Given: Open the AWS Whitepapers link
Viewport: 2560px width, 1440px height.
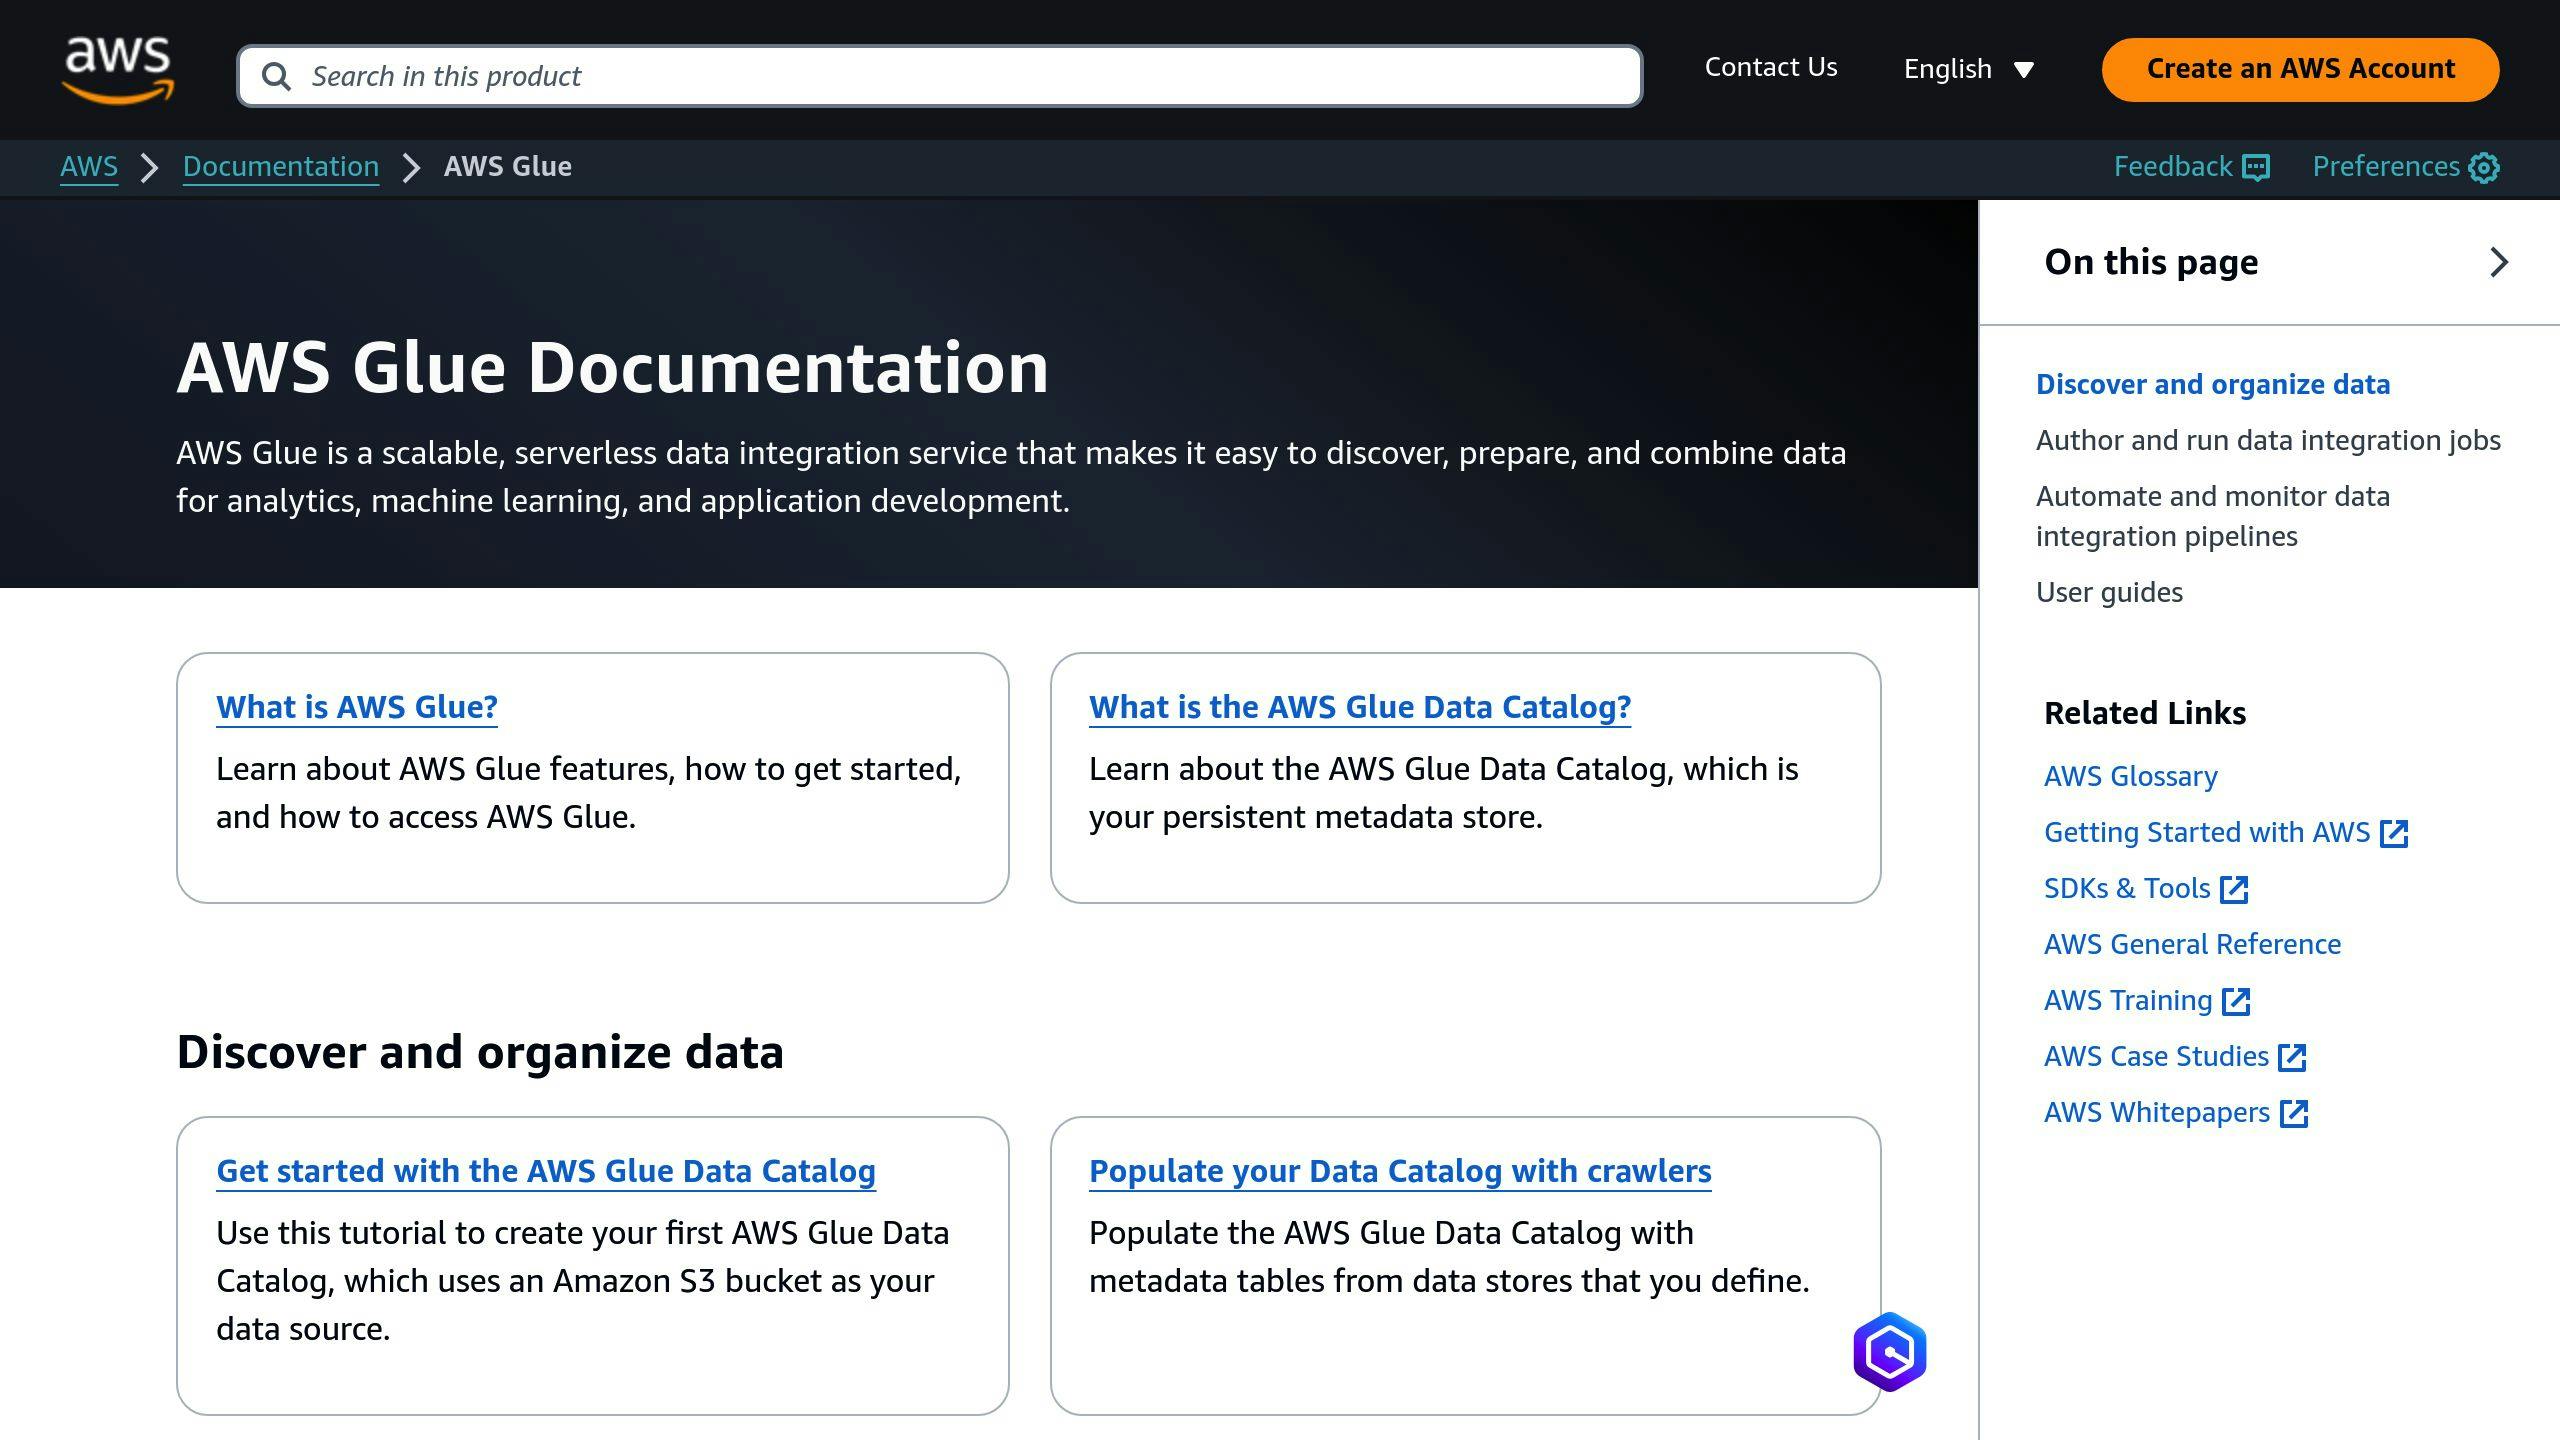Looking at the screenshot, I should pyautogui.click(x=2157, y=1113).
